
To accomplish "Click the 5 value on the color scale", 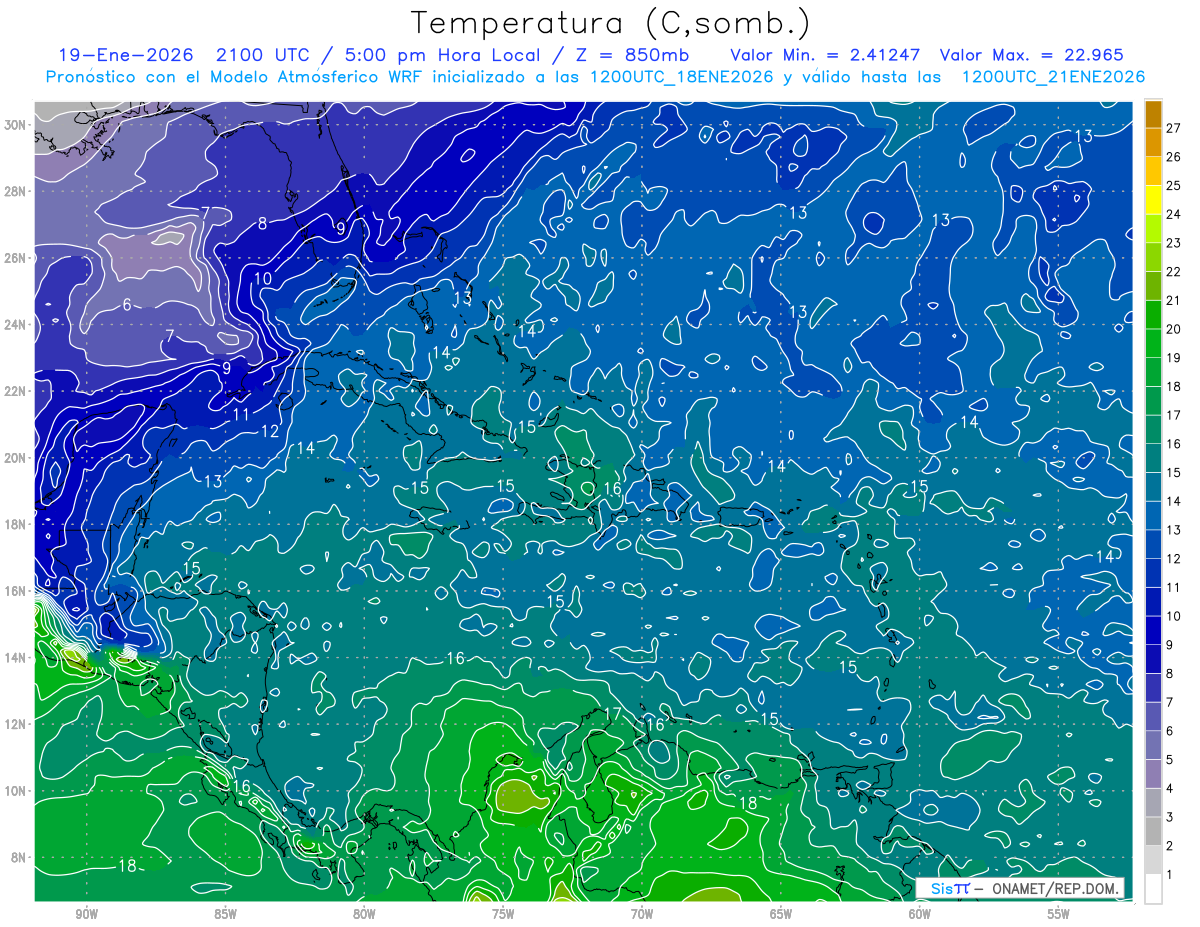I will coord(1170,760).
